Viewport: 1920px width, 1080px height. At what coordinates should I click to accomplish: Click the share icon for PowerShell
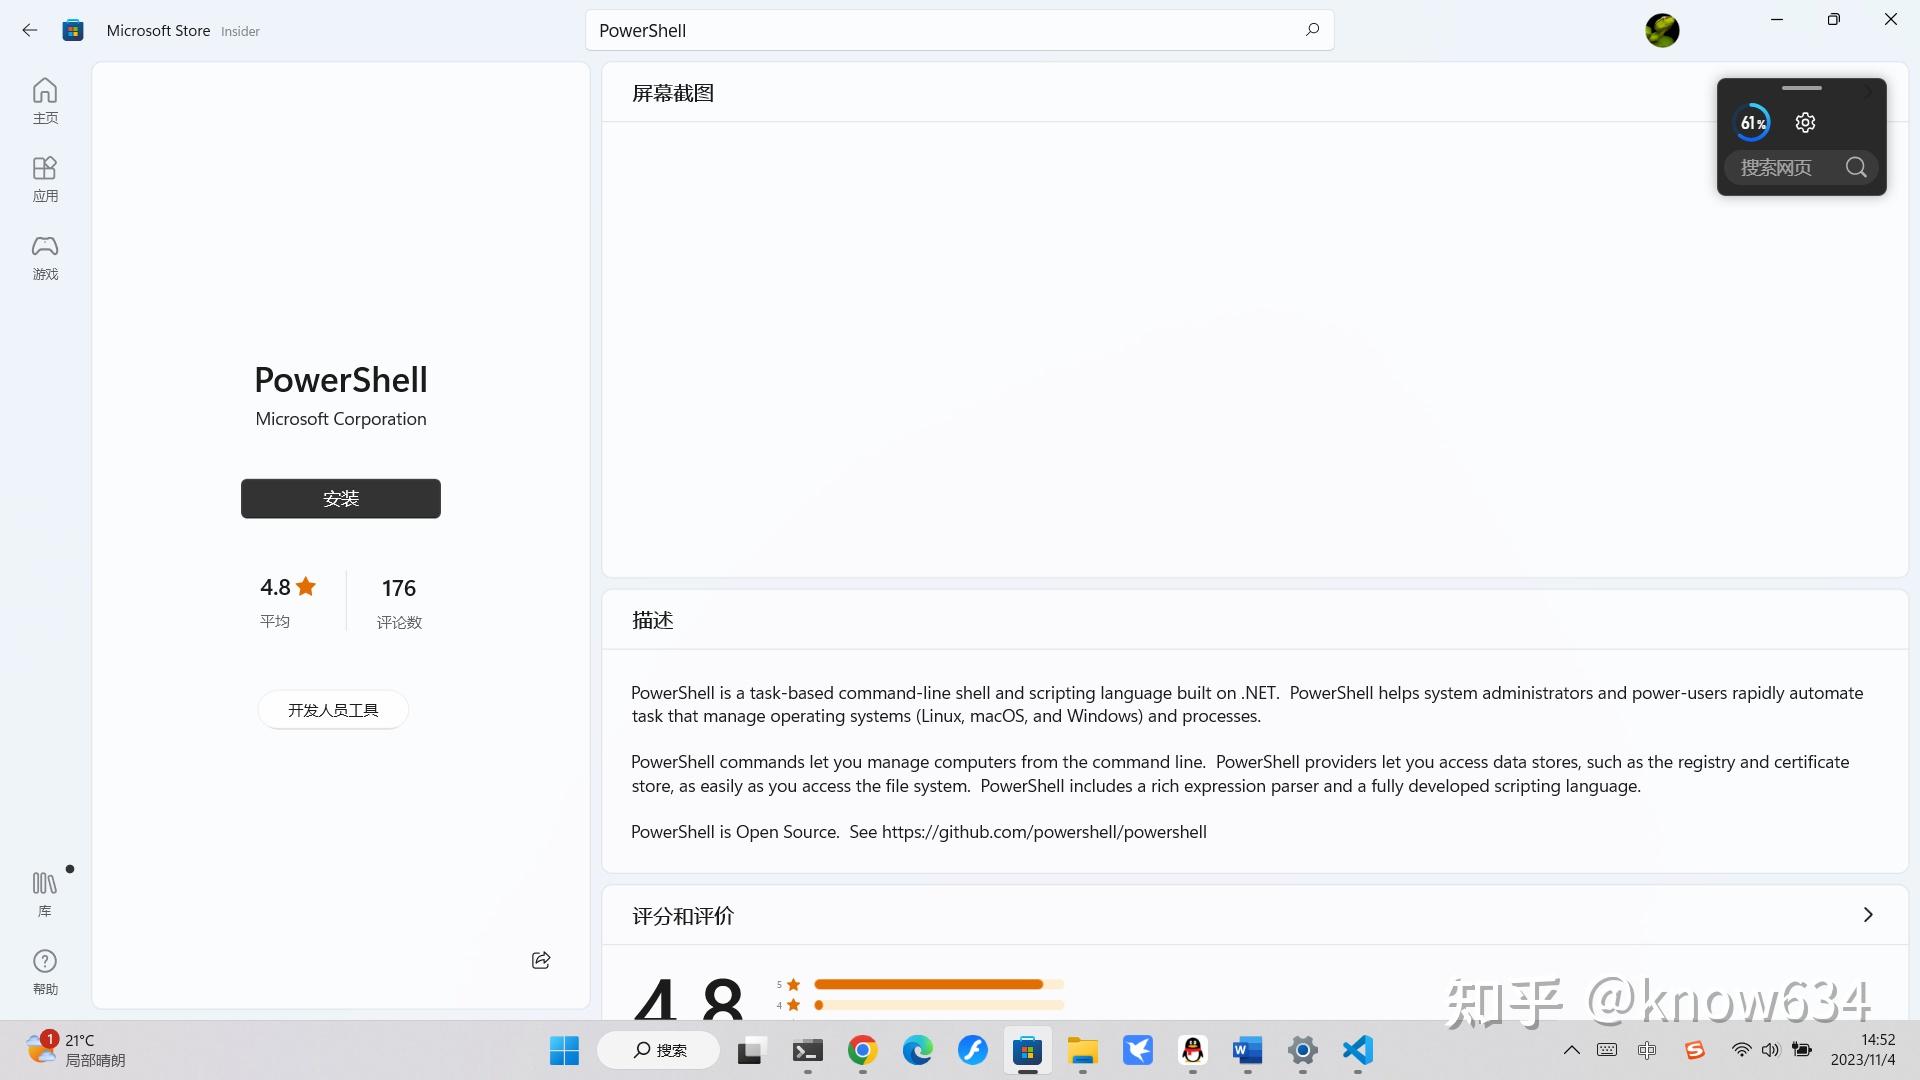[541, 960]
